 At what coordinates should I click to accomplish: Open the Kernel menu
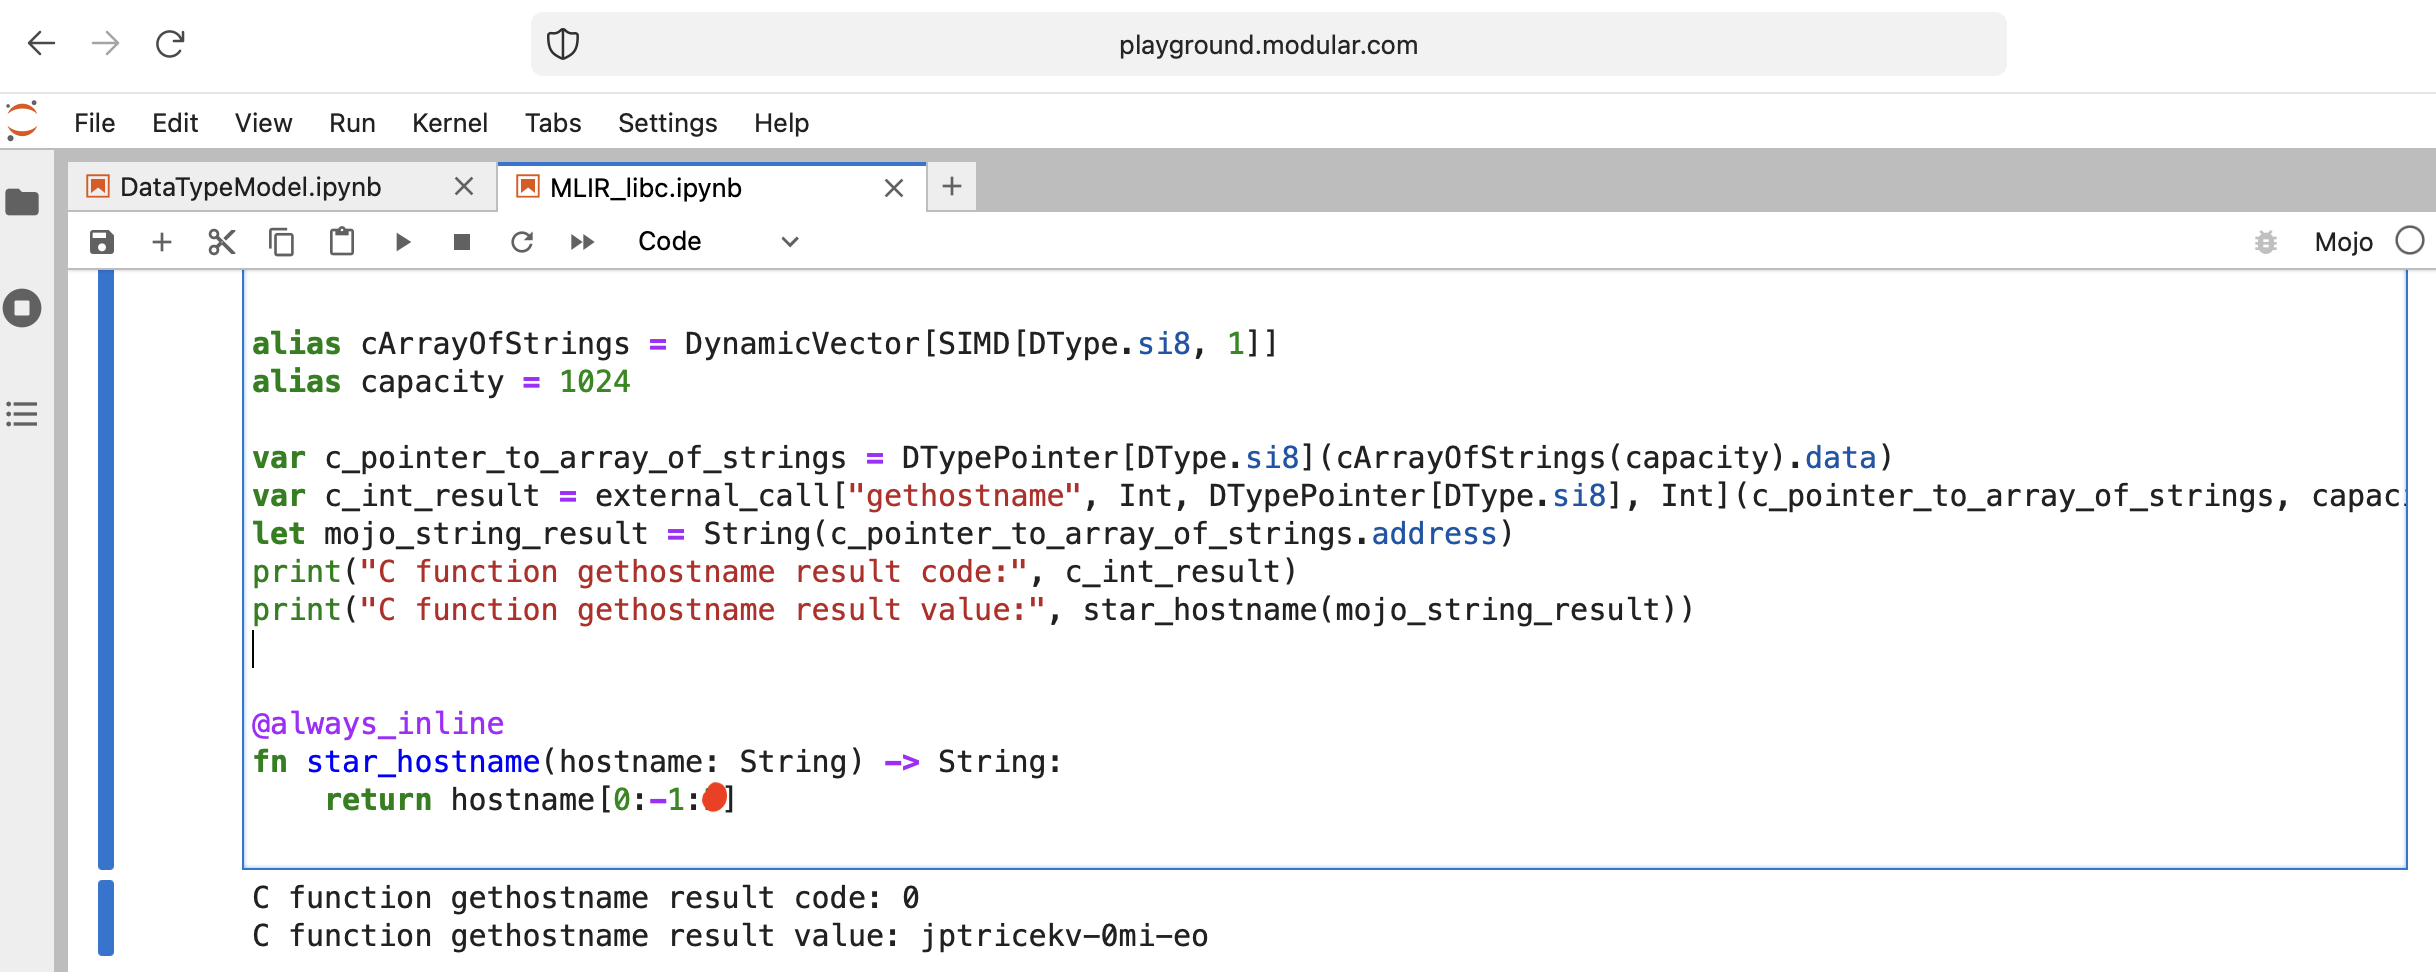tap(449, 123)
